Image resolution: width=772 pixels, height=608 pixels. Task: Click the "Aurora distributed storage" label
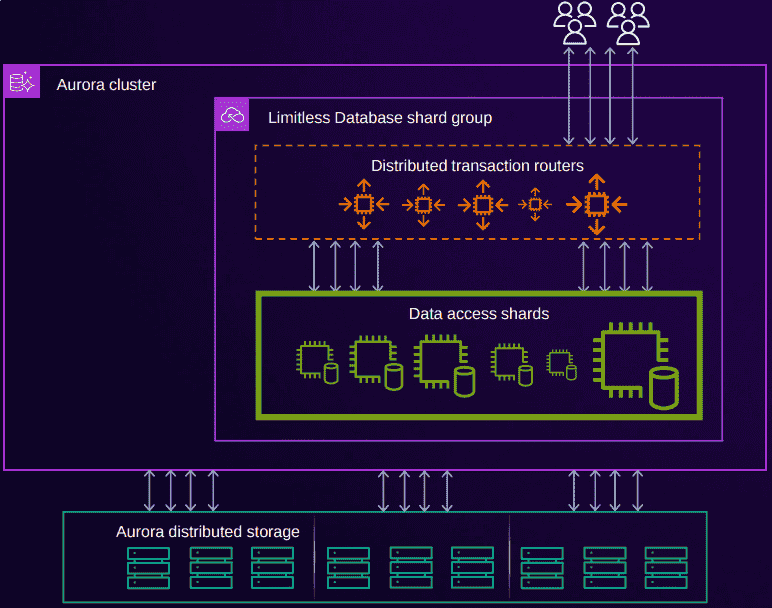pos(208,531)
